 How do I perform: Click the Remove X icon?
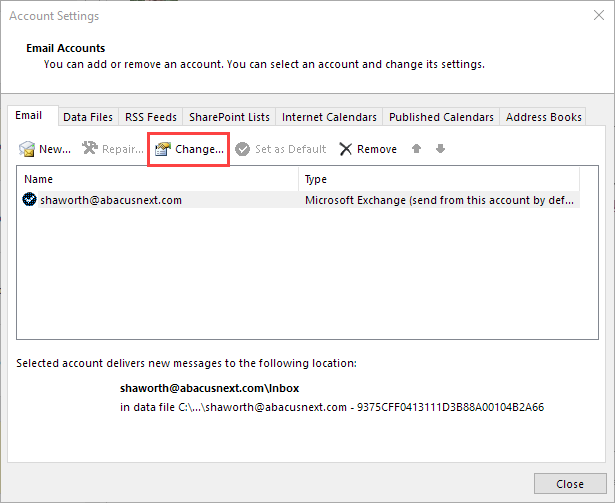tap(346, 149)
